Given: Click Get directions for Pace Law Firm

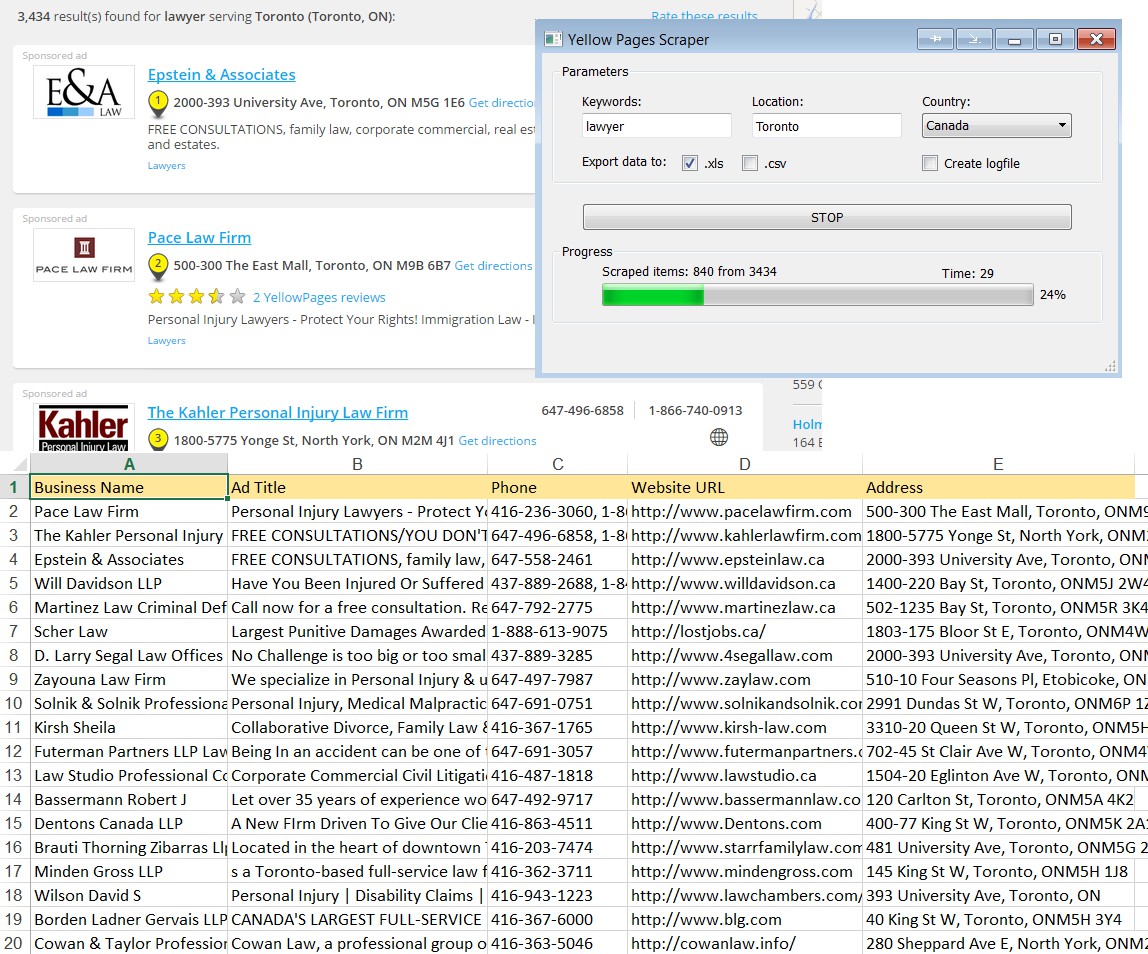Looking at the screenshot, I should pos(493,266).
